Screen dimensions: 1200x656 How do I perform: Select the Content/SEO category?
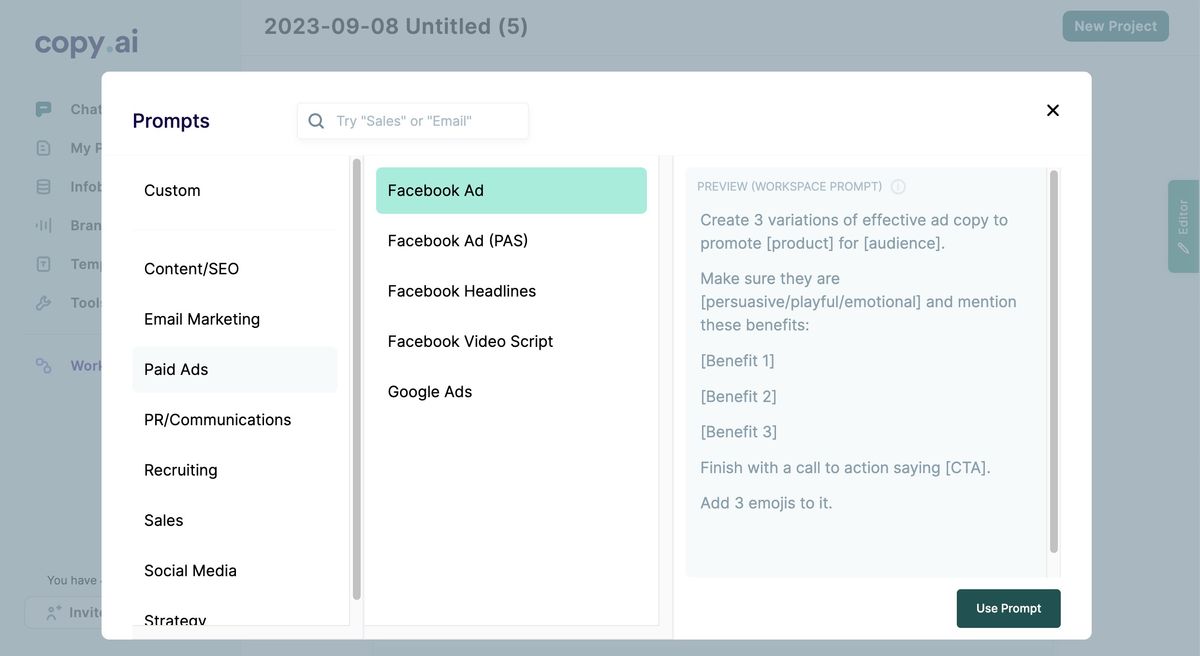click(x=191, y=269)
